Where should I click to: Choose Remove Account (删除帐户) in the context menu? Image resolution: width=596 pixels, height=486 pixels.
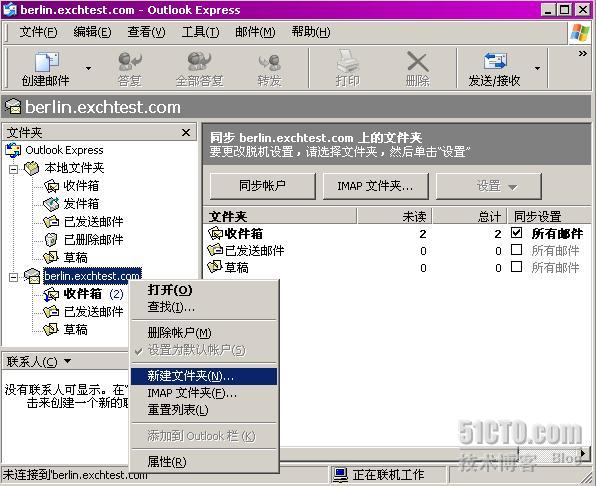pyautogui.click(x=204, y=333)
